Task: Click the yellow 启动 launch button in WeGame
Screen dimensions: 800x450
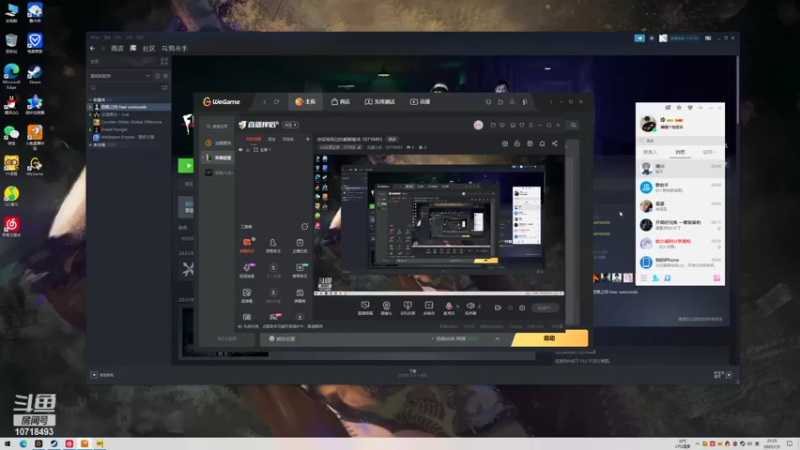Action: click(x=549, y=338)
